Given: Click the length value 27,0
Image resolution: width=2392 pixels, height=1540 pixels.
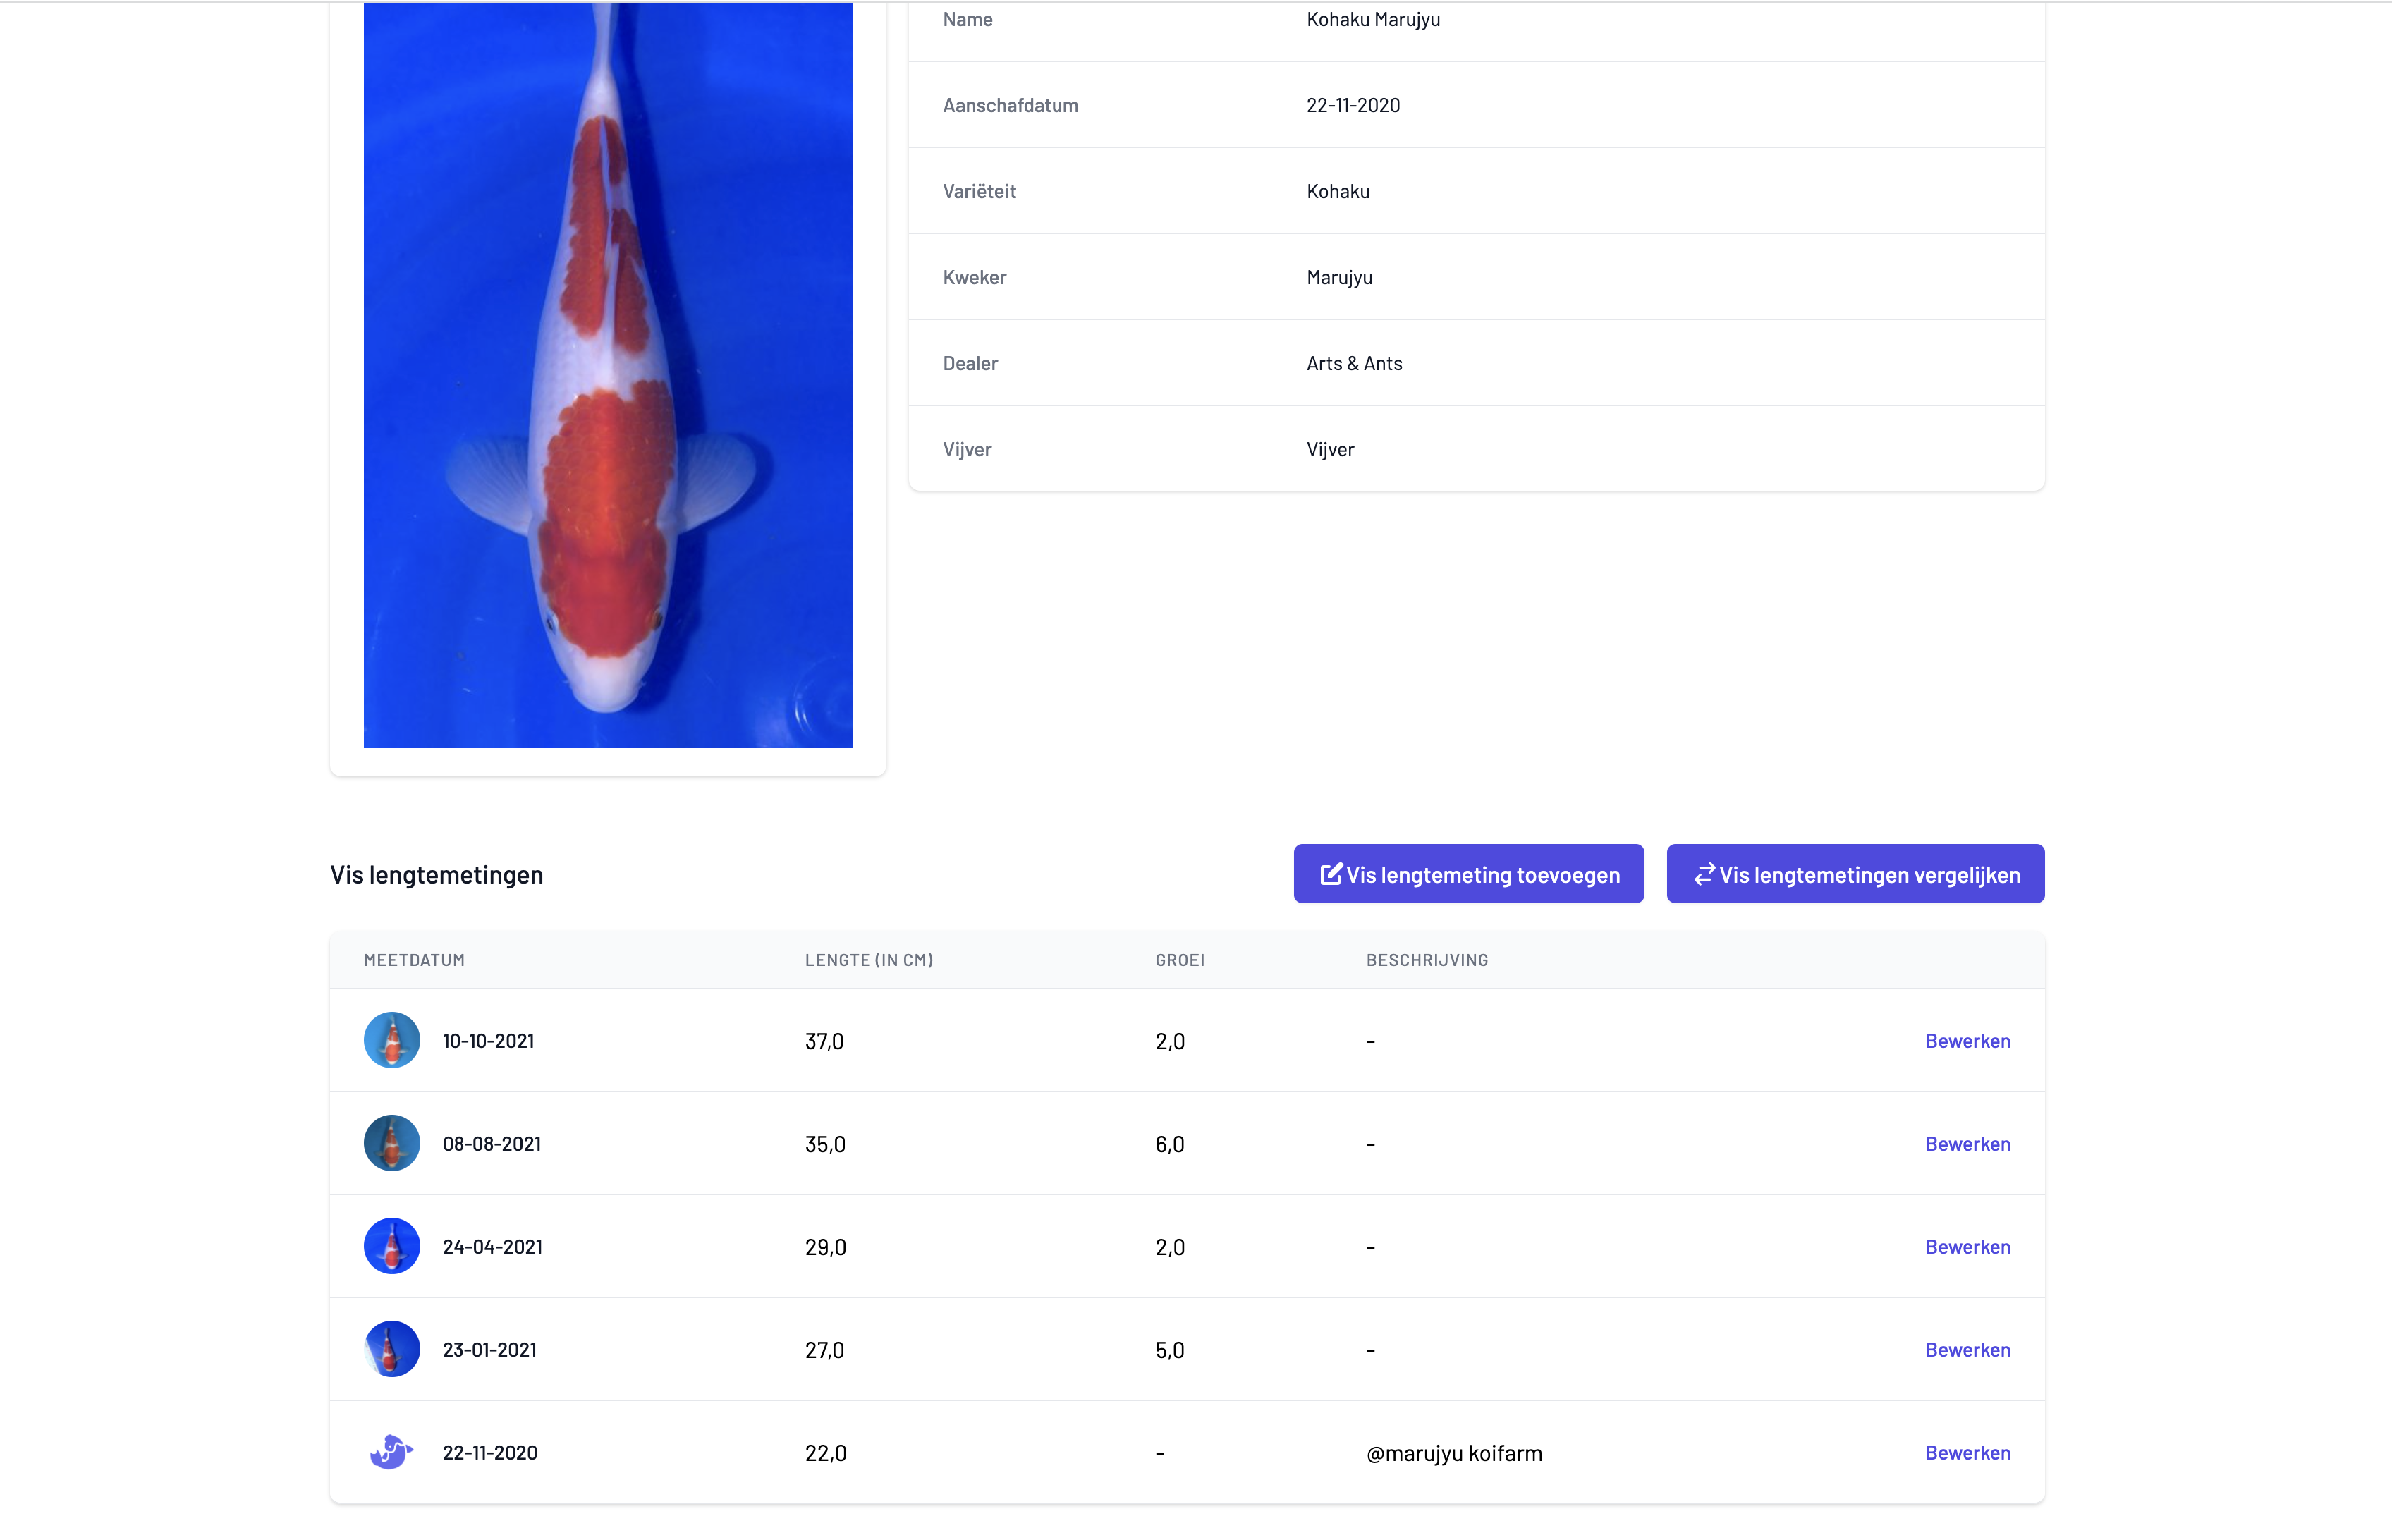Looking at the screenshot, I should (824, 1351).
